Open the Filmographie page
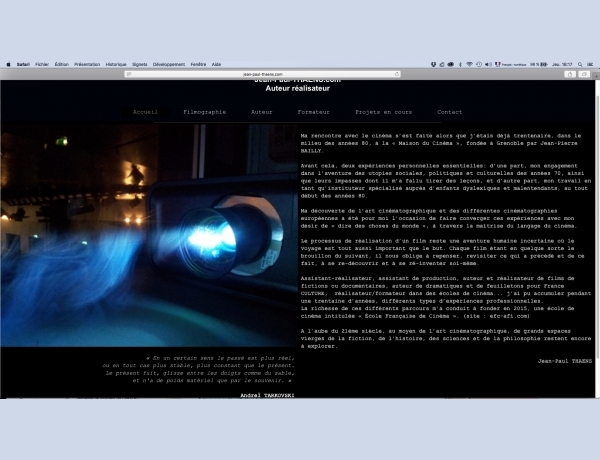This screenshot has height=460, width=600. [x=204, y=112]
